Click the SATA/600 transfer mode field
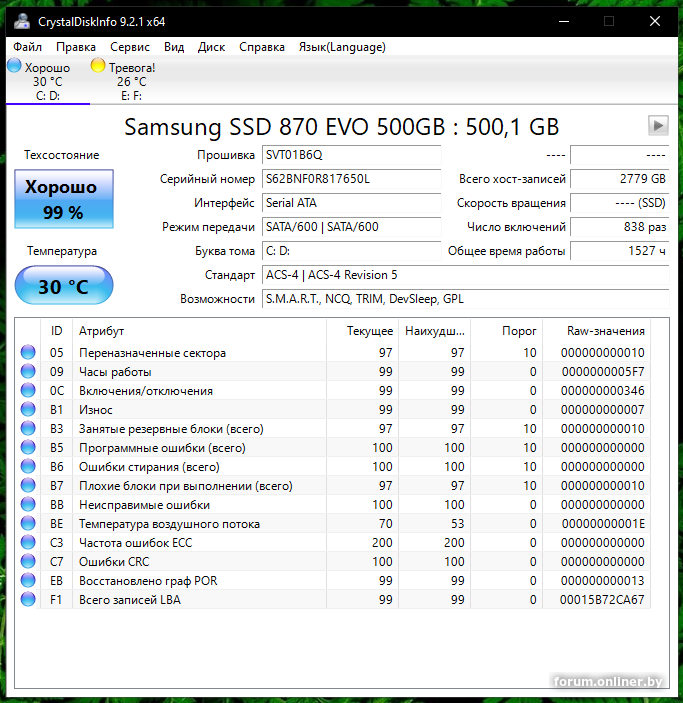This screenshot has height=703, width=683. click(x=351, y=227)
